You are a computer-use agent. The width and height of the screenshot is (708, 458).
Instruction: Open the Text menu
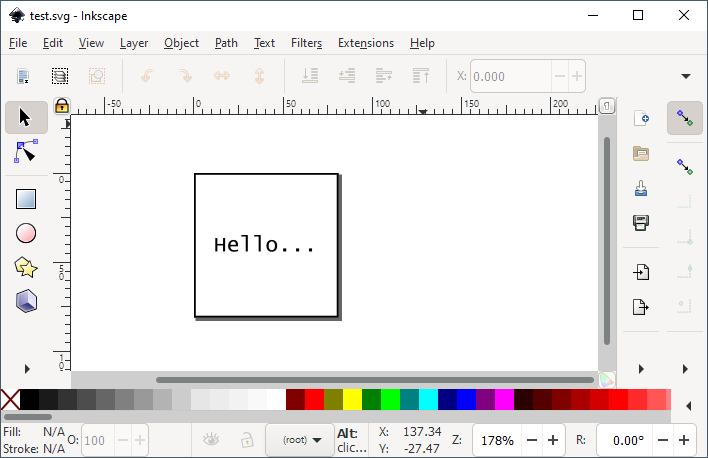[x=264, y=43]
